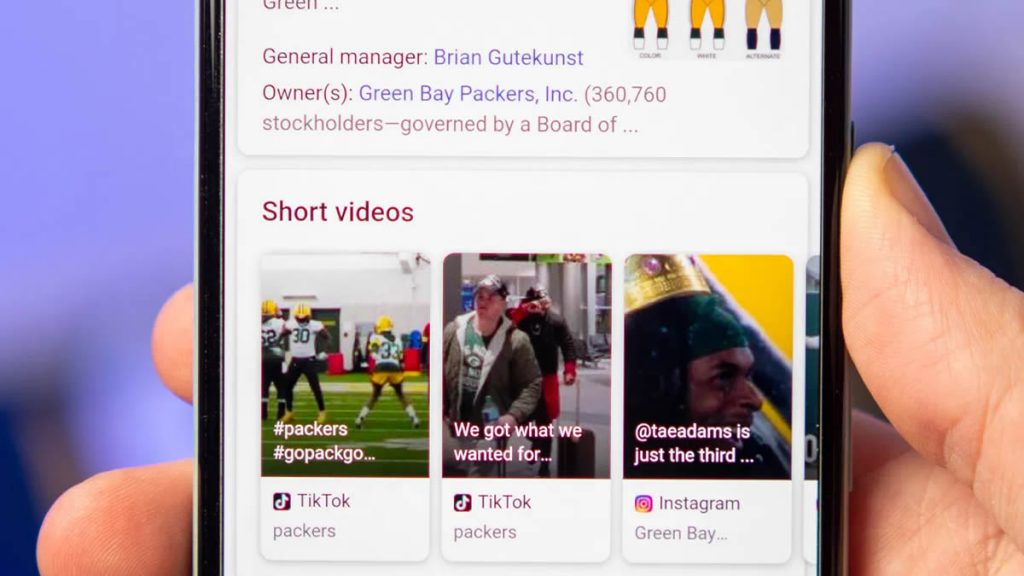
Task: Click 'packers' account name under first TikTok video
Action: (304, 531)
